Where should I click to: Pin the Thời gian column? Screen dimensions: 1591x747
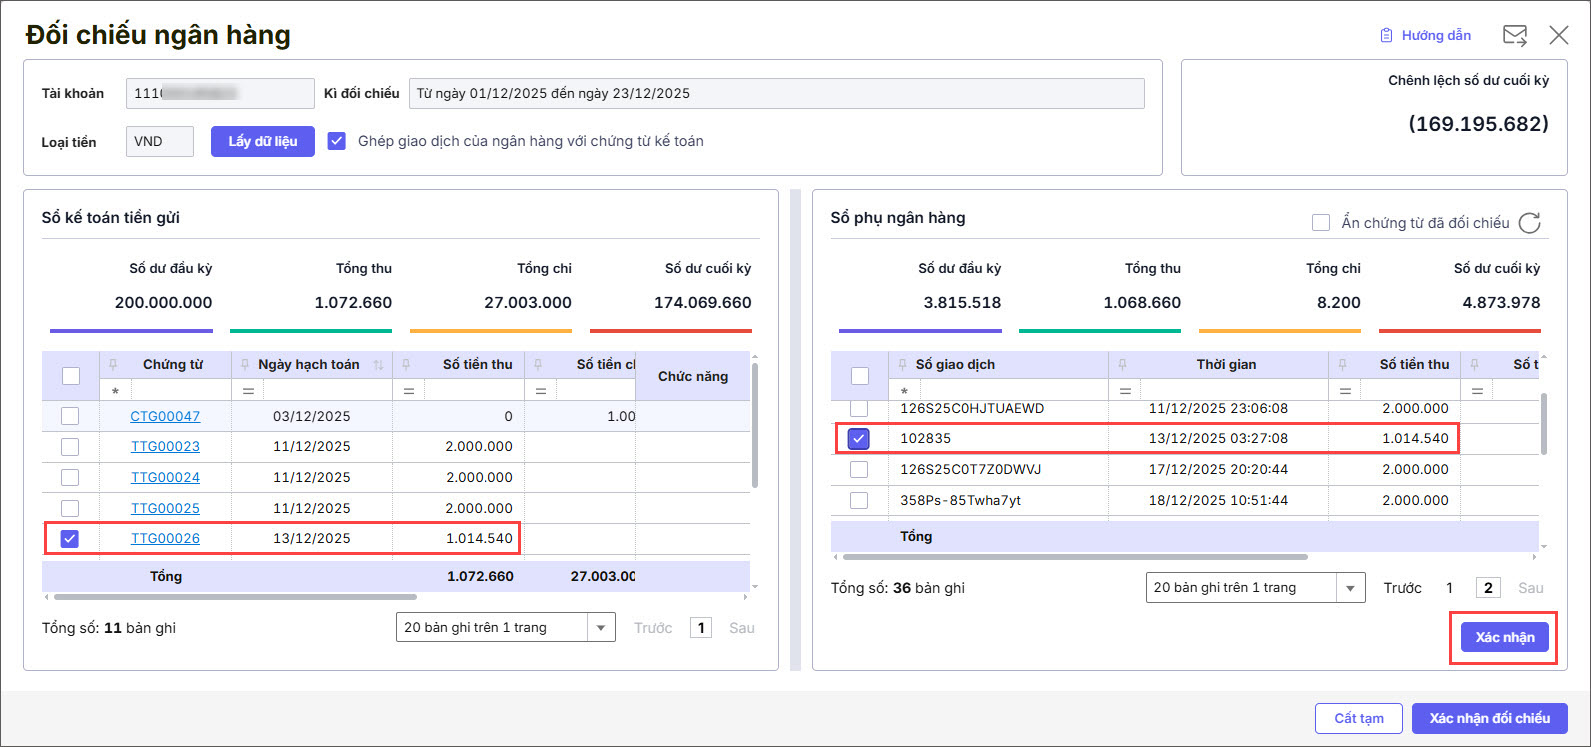point(1122,364)
